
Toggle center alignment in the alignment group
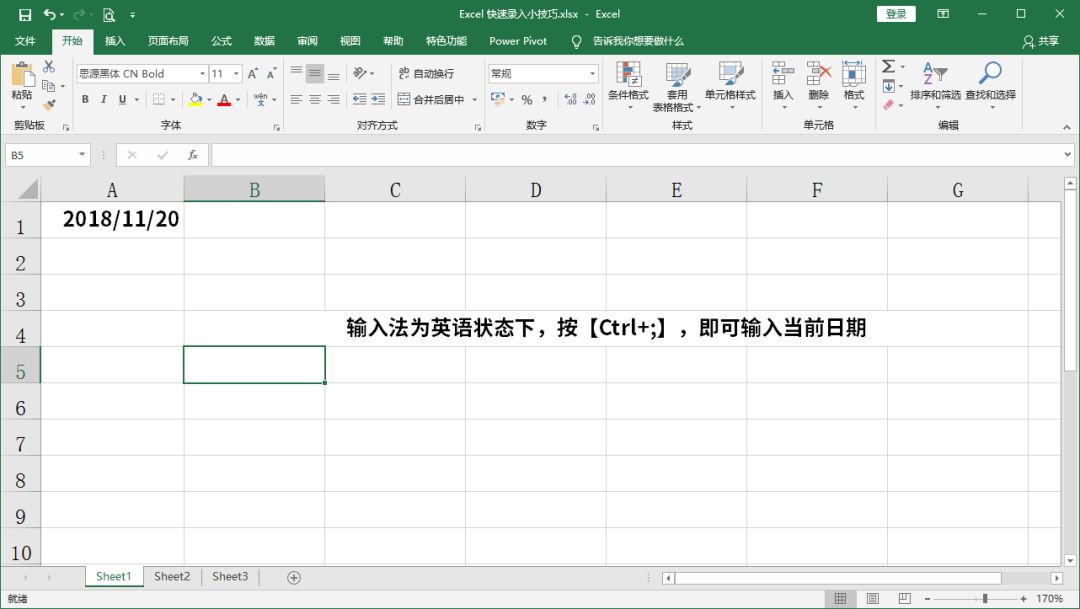[314, 100]
